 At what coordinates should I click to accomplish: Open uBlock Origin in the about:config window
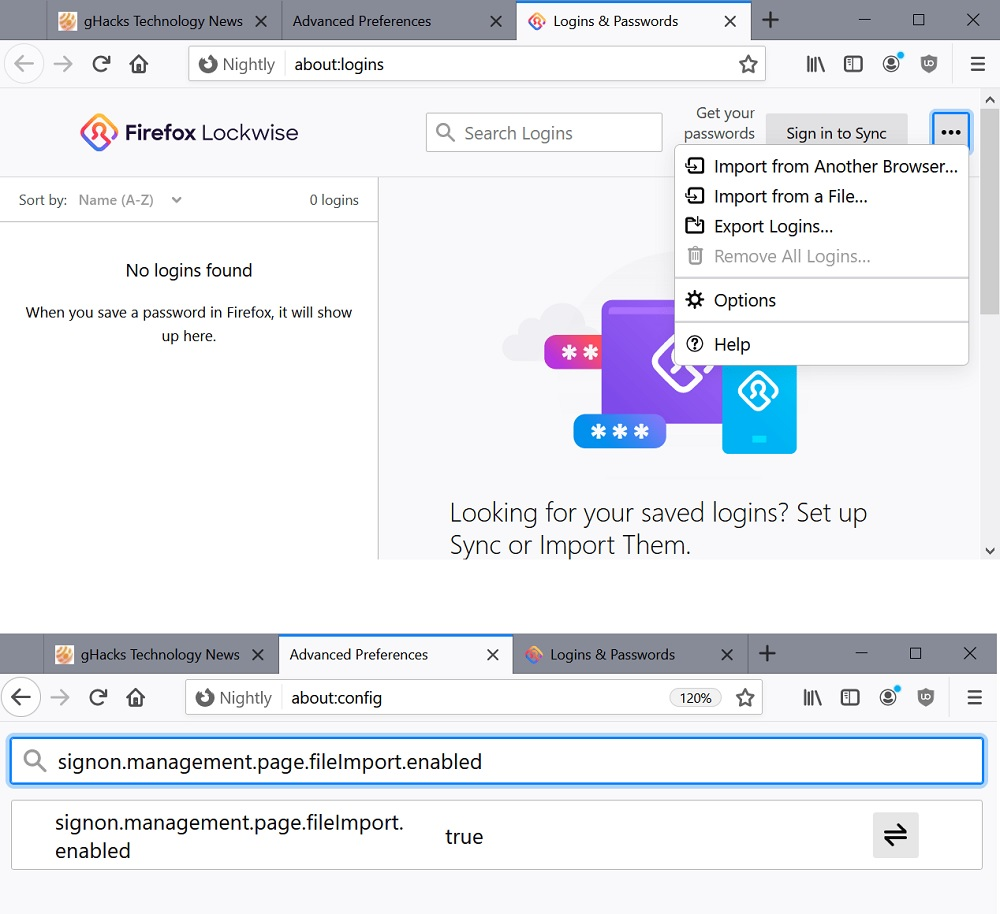pyautogui.click(x=925, y=697)
